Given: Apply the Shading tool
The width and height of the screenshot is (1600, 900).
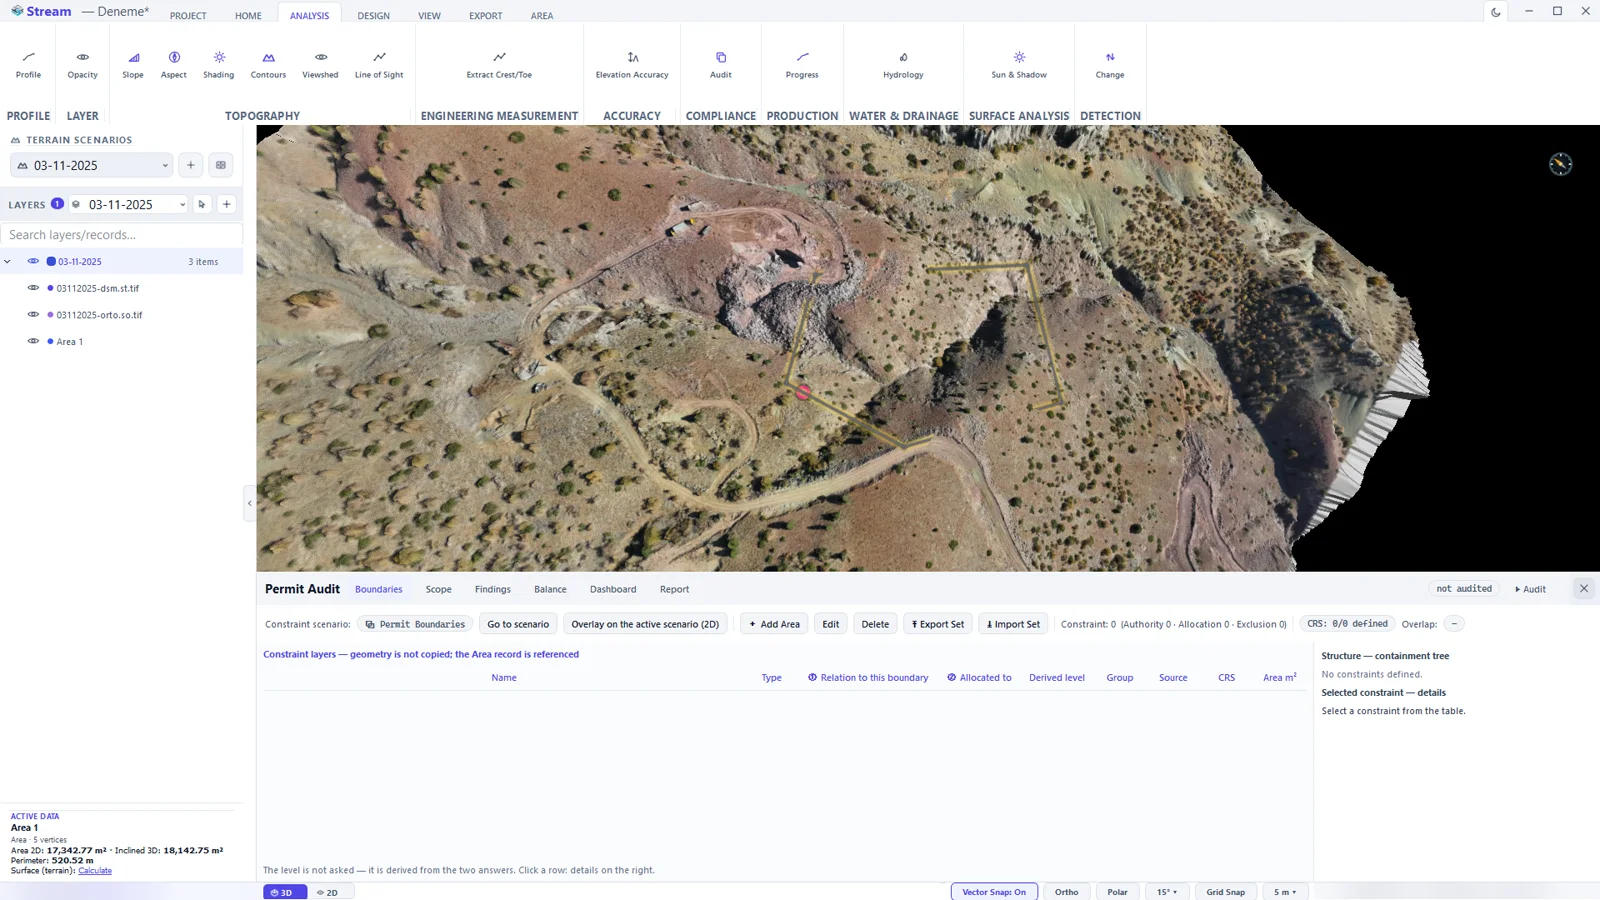Looking at the screenshot, I should click(x=219, y=64).
